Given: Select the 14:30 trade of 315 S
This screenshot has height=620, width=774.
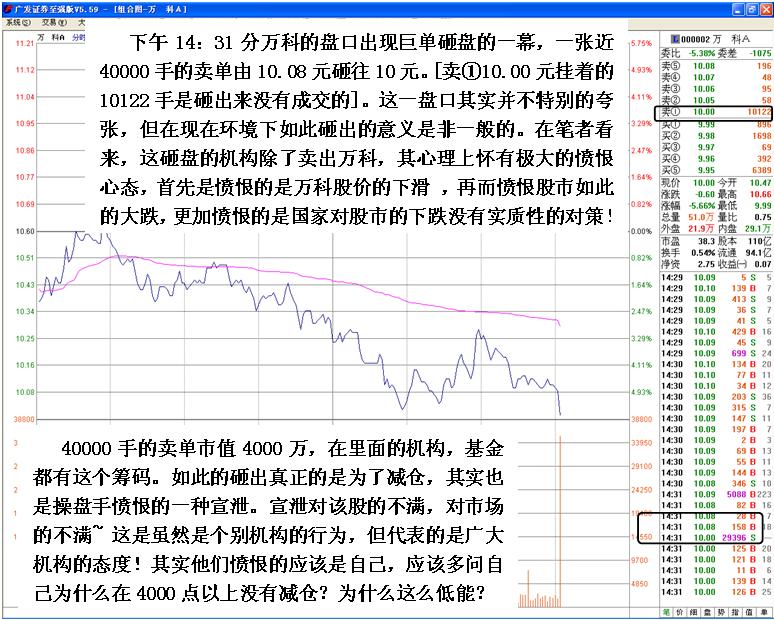Looking at the screenshot, I should pos(716,407).
